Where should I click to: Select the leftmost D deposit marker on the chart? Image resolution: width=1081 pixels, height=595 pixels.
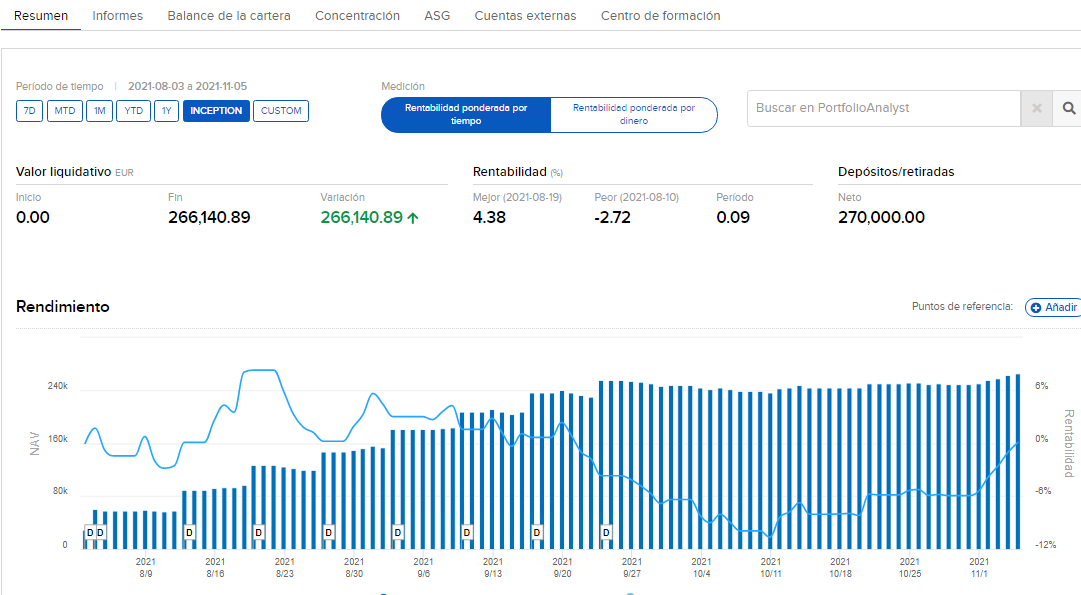89,533
